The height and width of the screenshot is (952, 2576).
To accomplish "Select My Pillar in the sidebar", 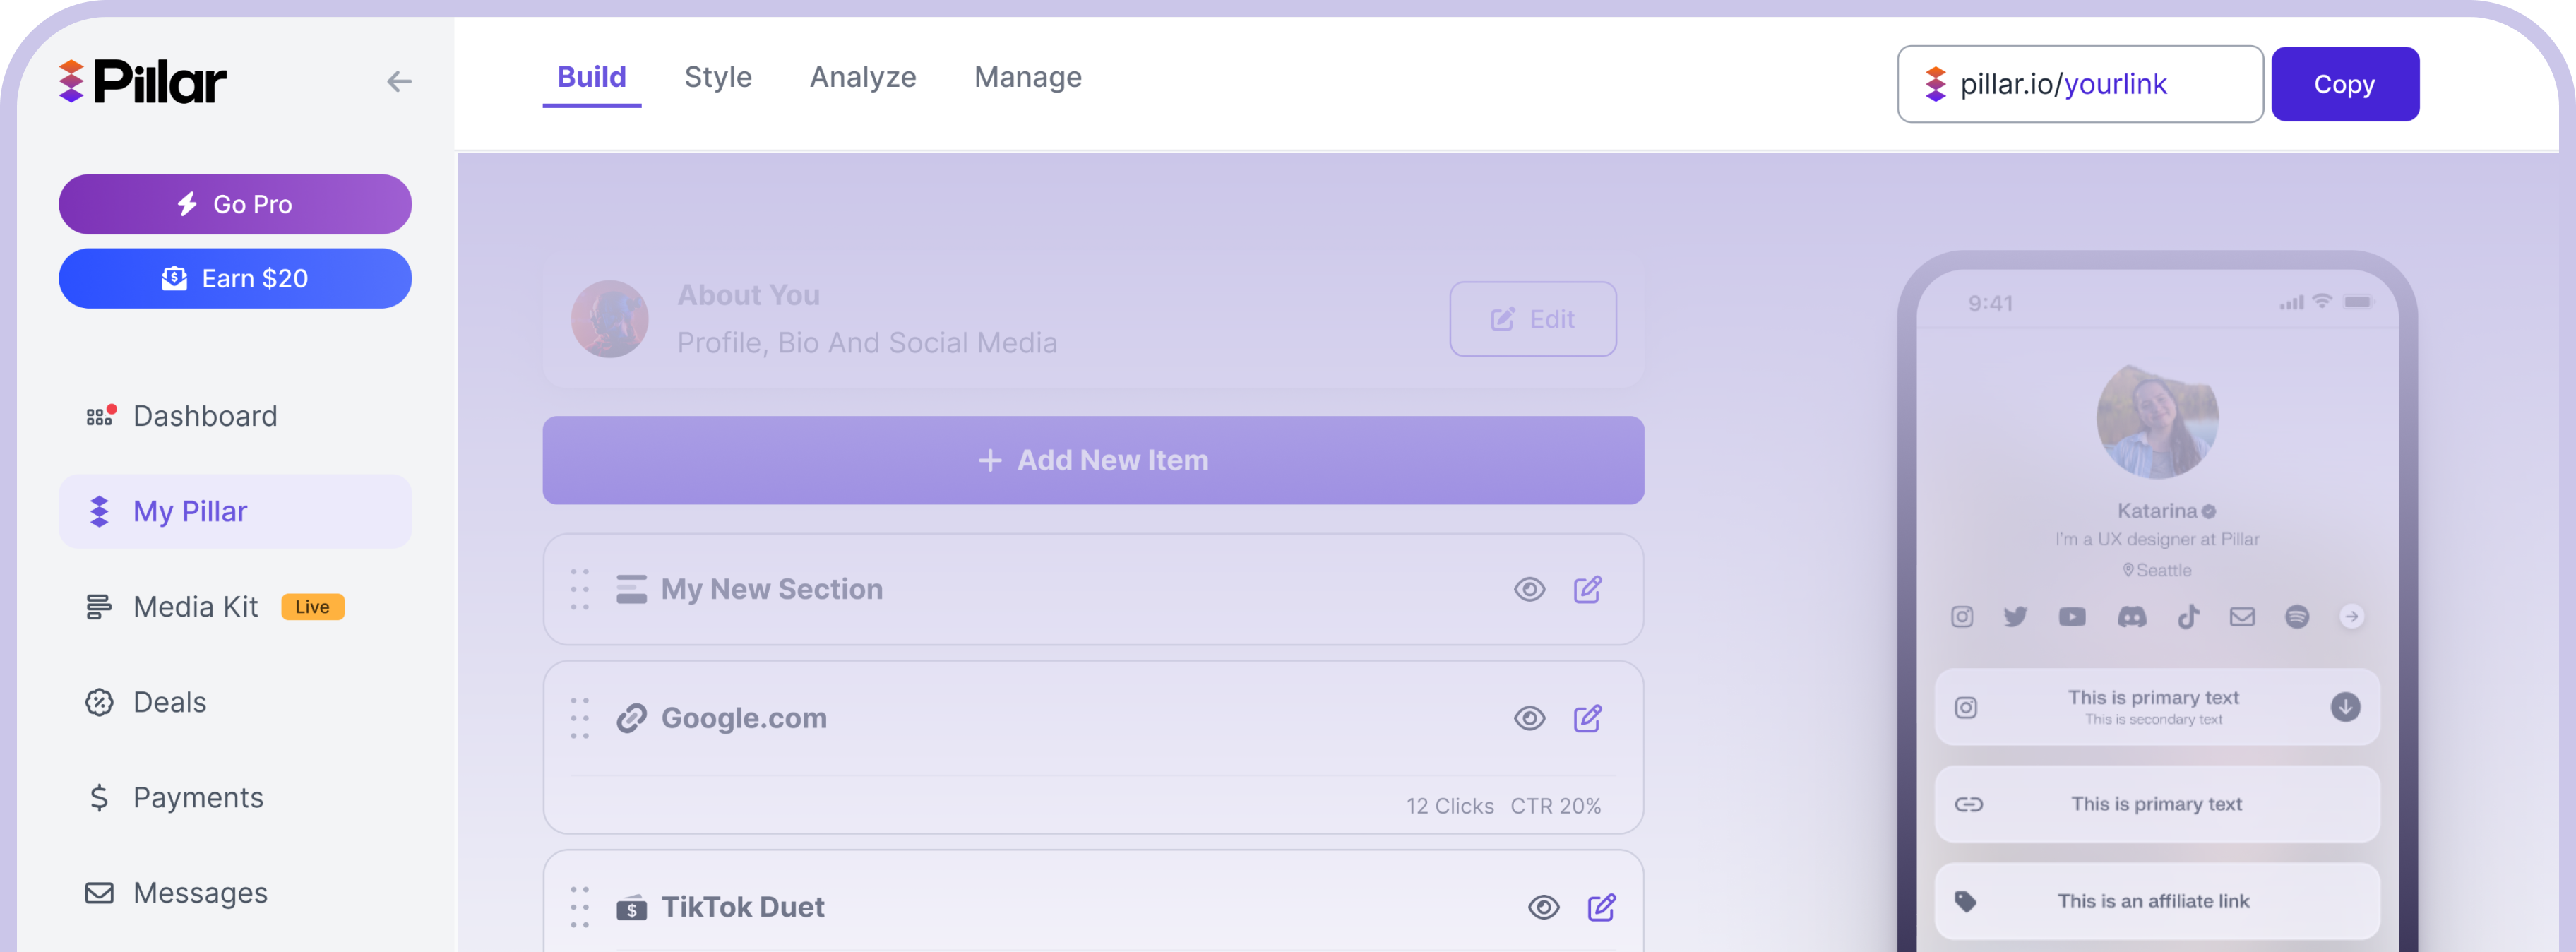I will [x=235, y=511].
